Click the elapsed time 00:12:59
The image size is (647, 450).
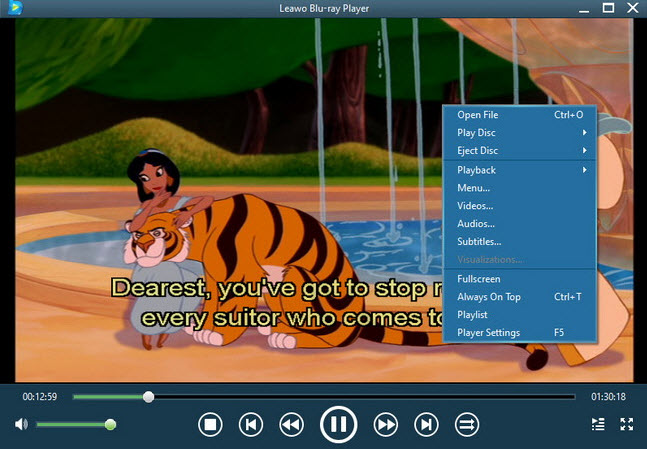[x=40, y=397]
